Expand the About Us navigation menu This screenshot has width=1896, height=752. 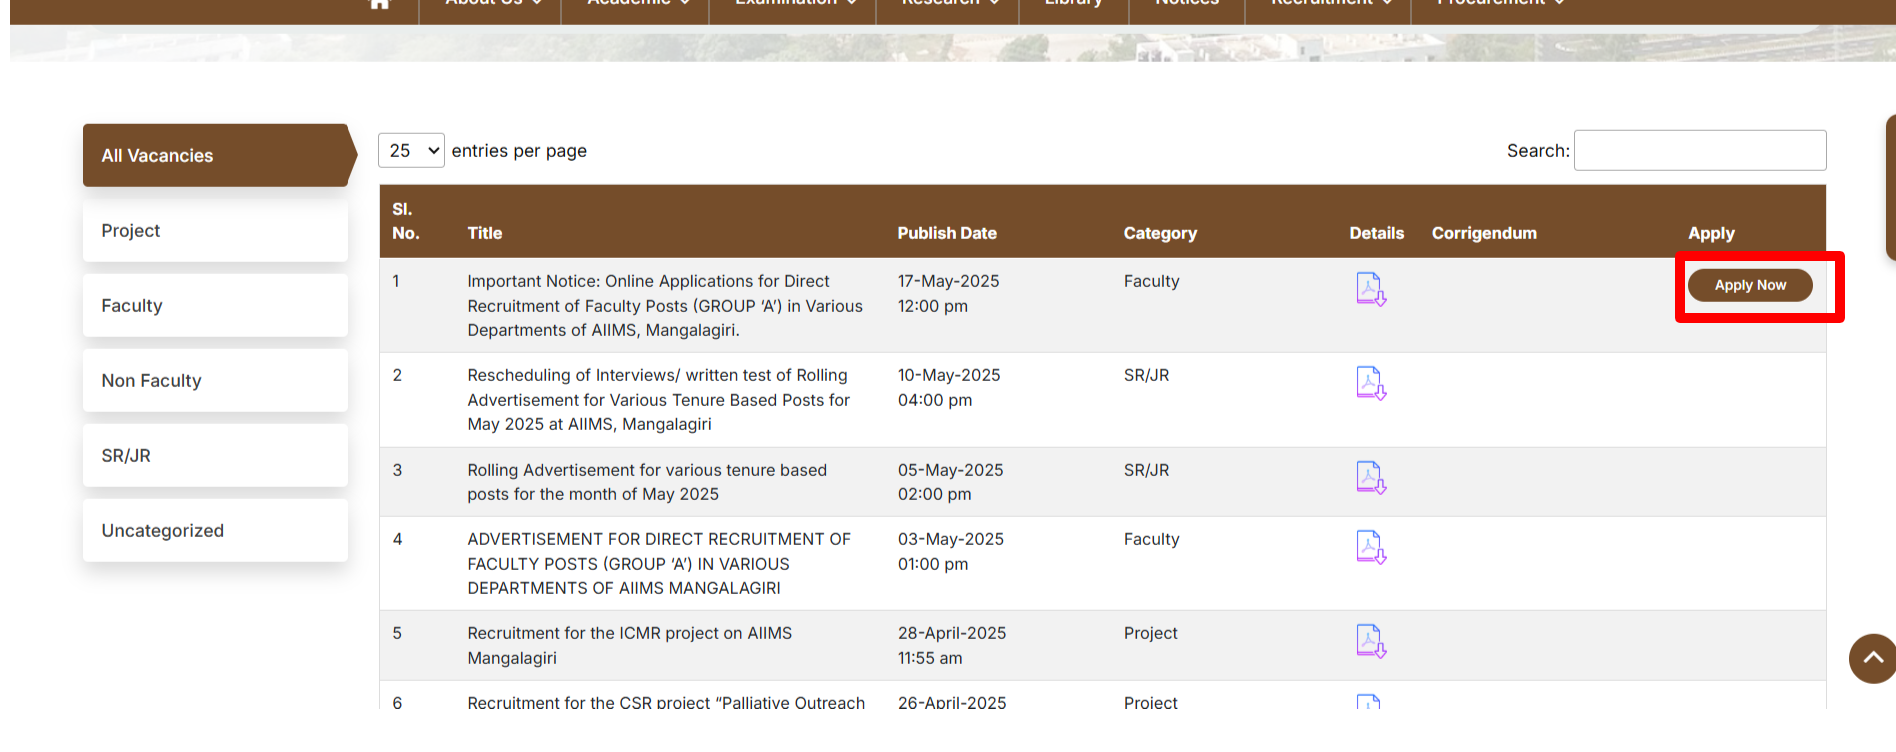coord(492,4)
